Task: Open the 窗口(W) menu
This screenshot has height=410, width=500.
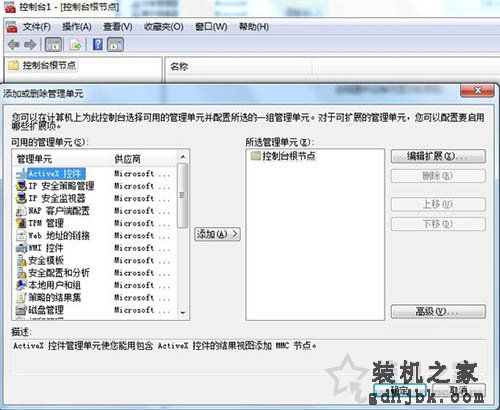Action: 211,27
